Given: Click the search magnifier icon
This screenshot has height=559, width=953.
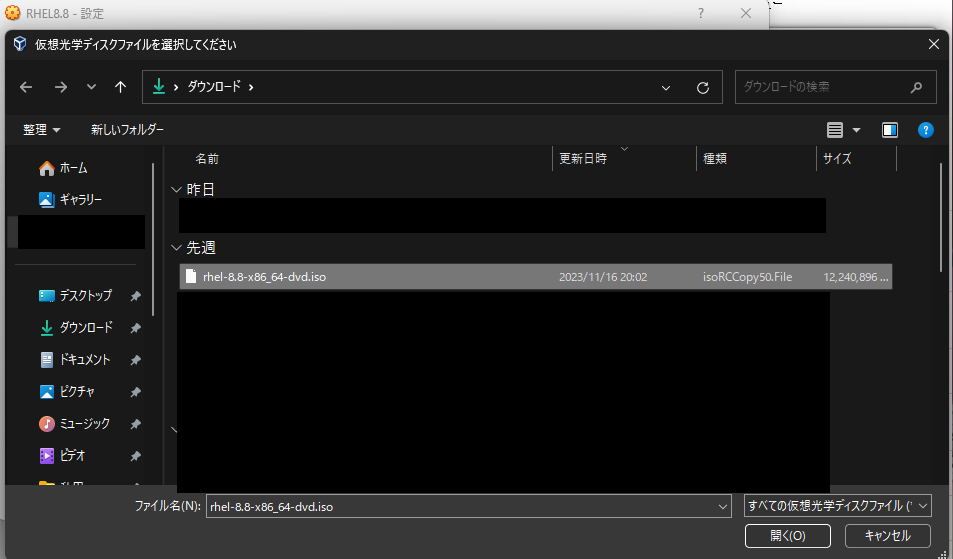Looking at the screenshot, I should click(x=916, y=87).
